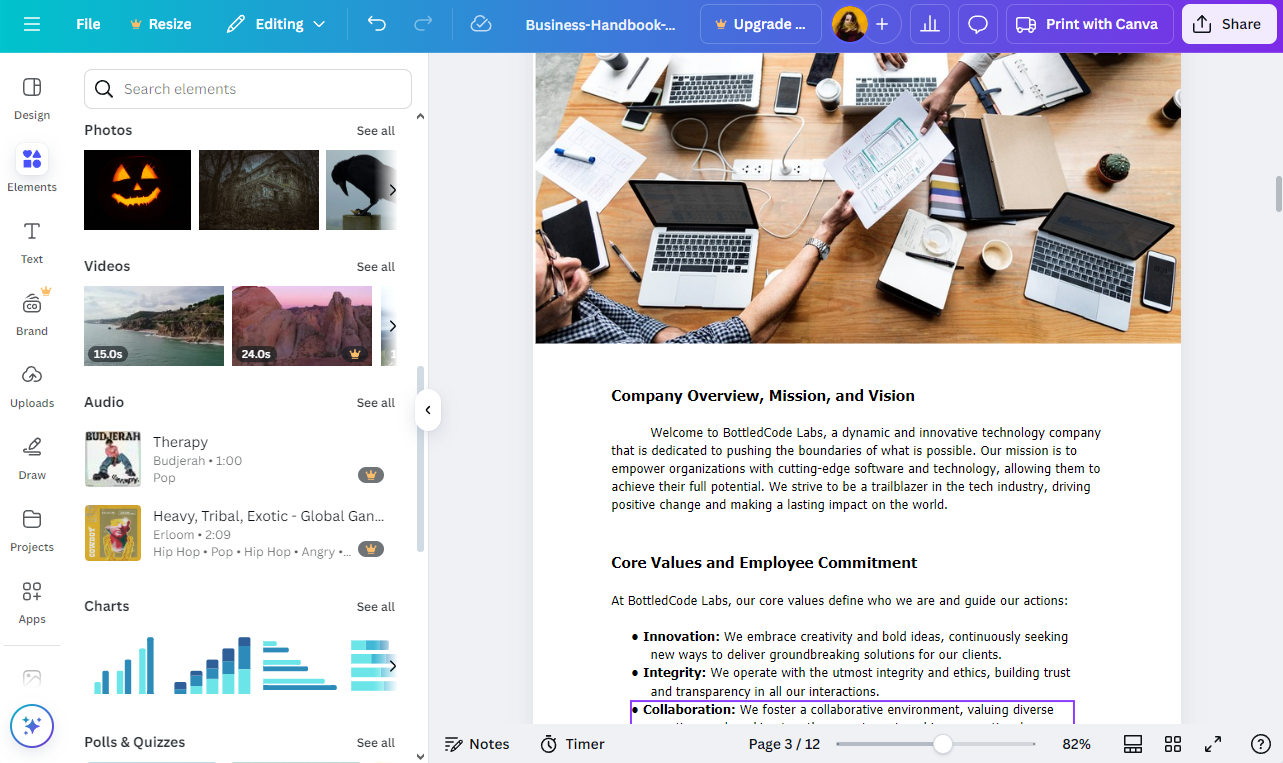This screenshot has width=1283, height=763.
Task: See all Polls & Quizzes
Action: tap(376, 743)
